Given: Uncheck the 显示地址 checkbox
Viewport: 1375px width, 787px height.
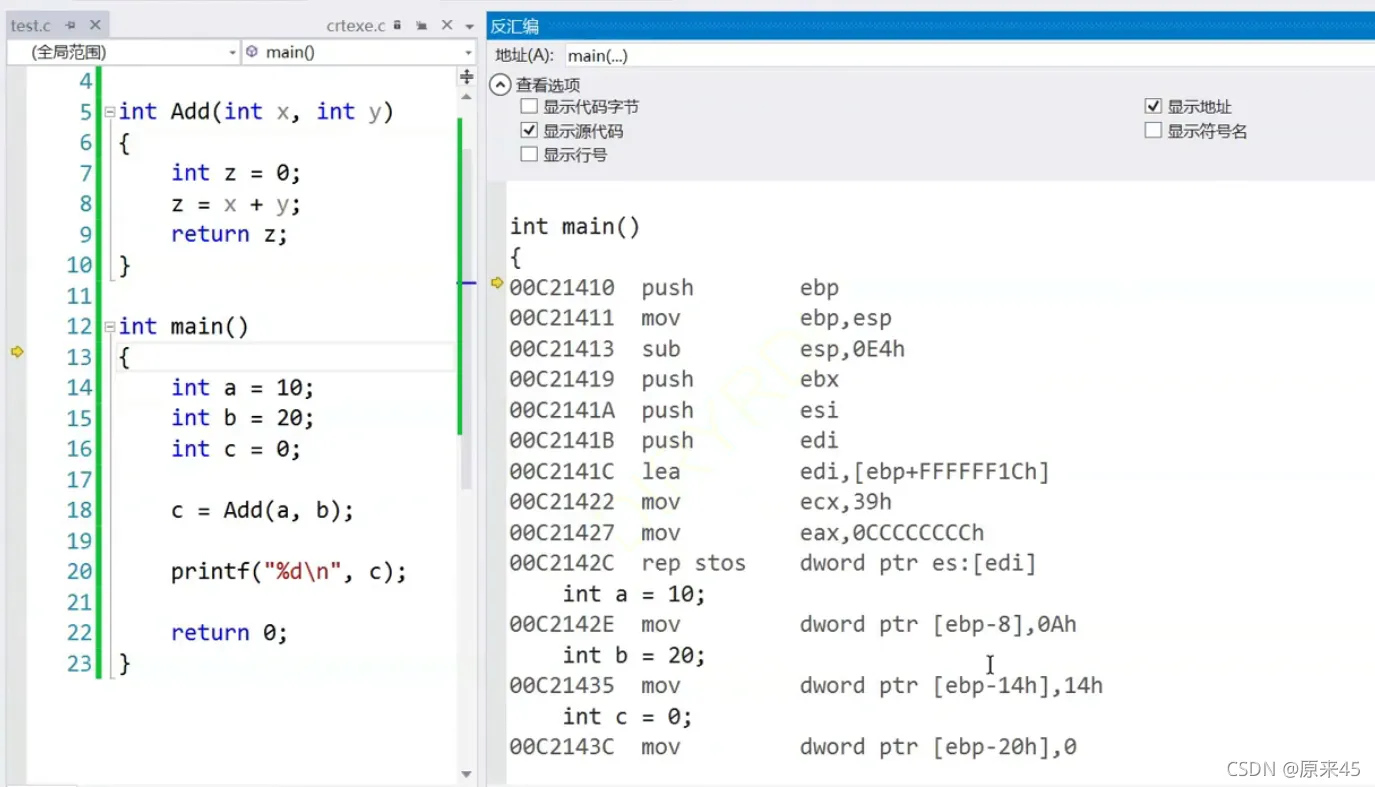Looking at the screenshot, I should 1153,107.
